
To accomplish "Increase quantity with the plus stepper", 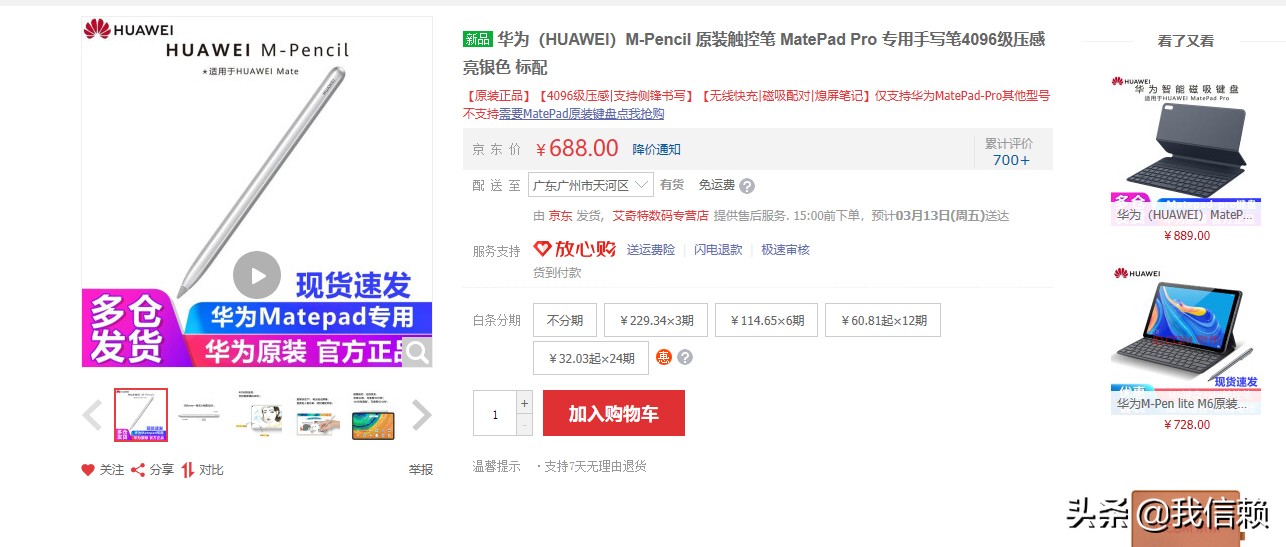I will point(525,402).
